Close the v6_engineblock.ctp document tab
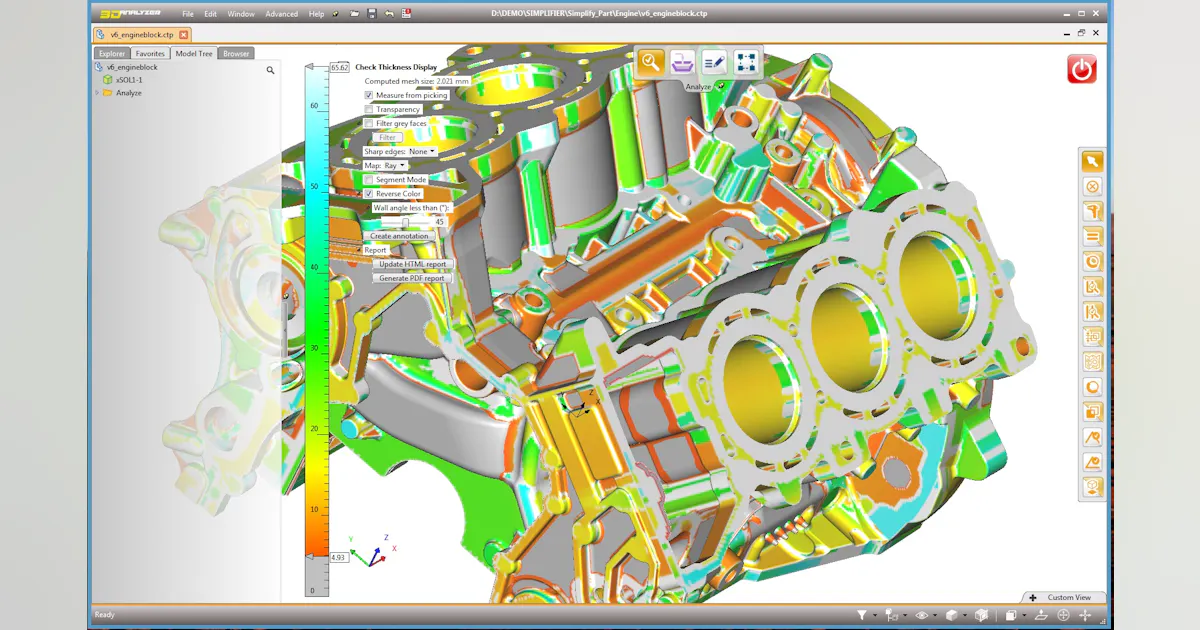Image resolution: width=1200 pixels, height=630 pixels. (183, 35)
